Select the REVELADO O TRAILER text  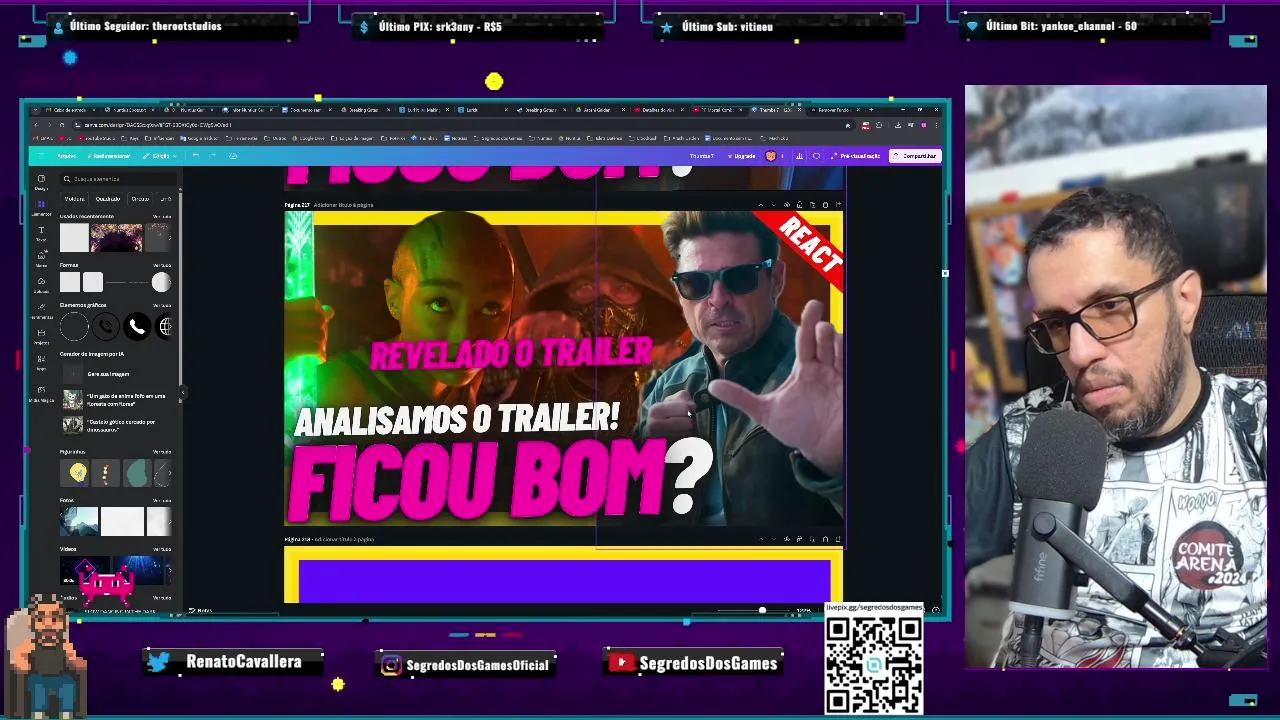tap(511, 352)
